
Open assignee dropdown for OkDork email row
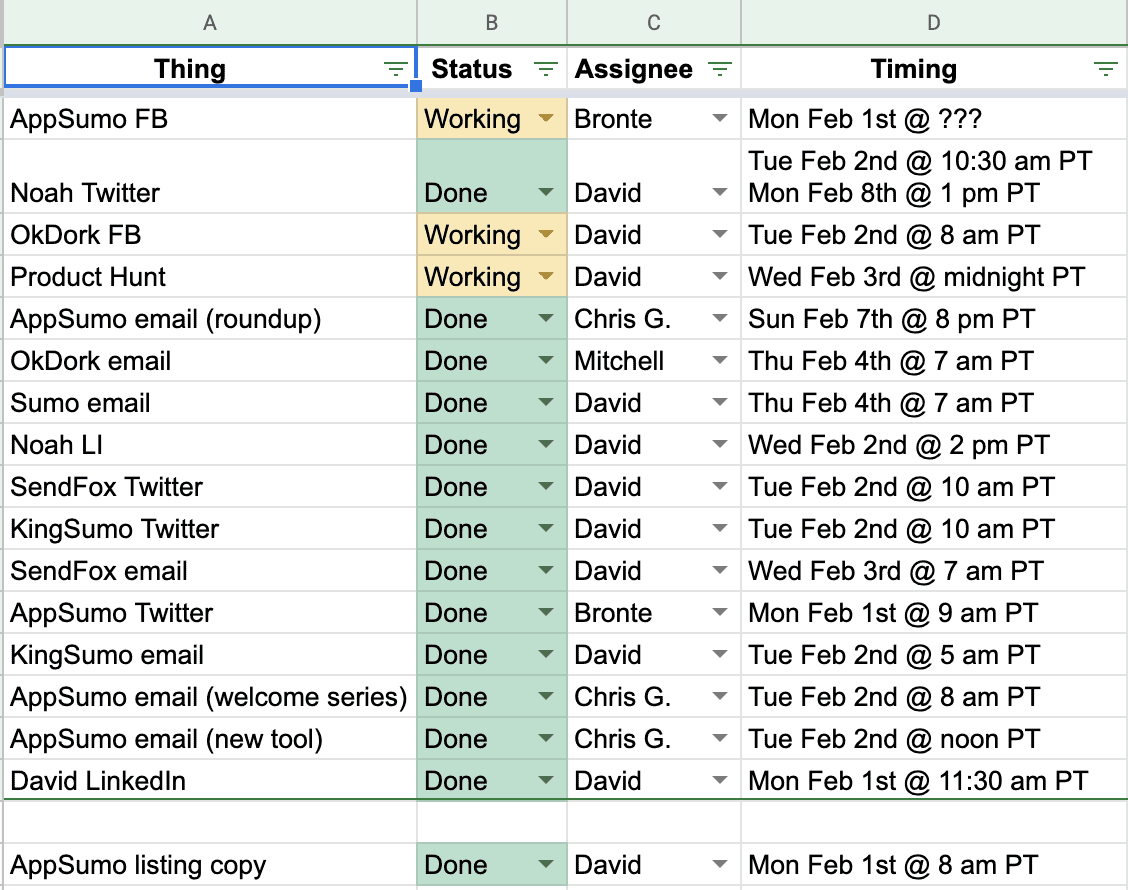tap(720, 360)
